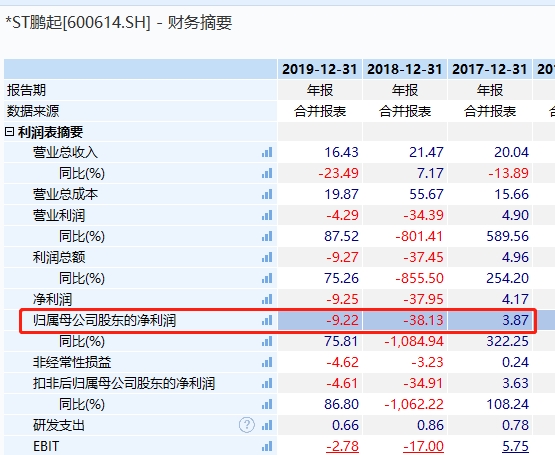Open the 2017 EBIT value 5.75 link

pos(515,446)
